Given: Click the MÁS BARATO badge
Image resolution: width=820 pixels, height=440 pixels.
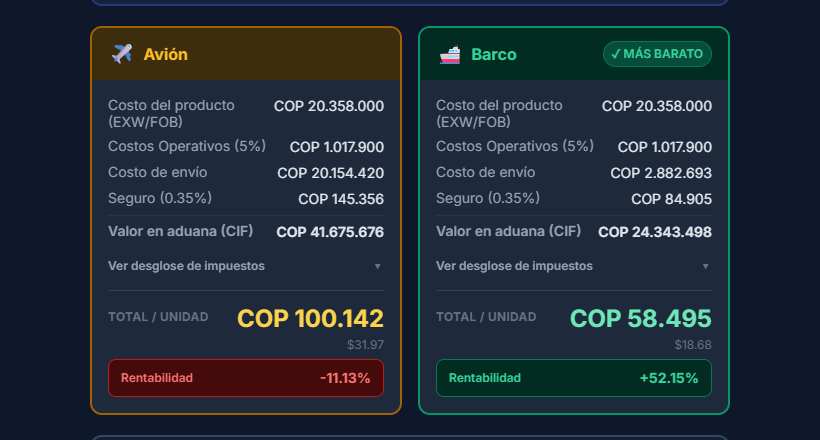Looking at the screenshot, I should [x=657, y=54].
